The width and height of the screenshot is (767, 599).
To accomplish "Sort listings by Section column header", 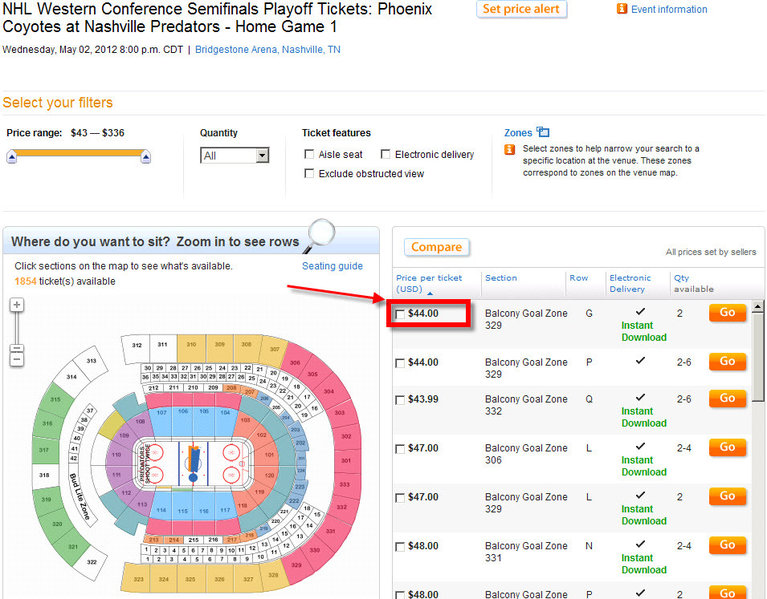I will pyautogui.click(x=501, y=278).
